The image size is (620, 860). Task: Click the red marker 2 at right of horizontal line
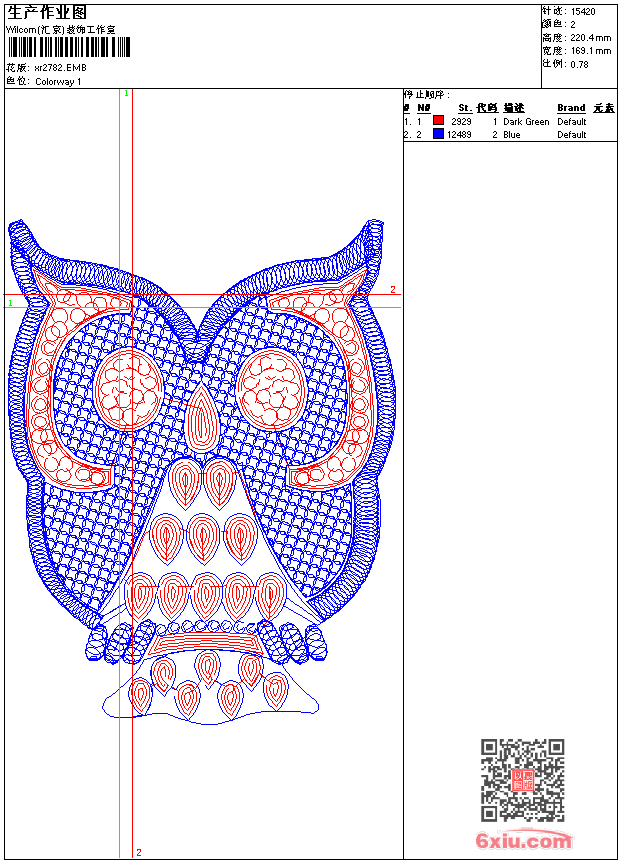point(393,290)
